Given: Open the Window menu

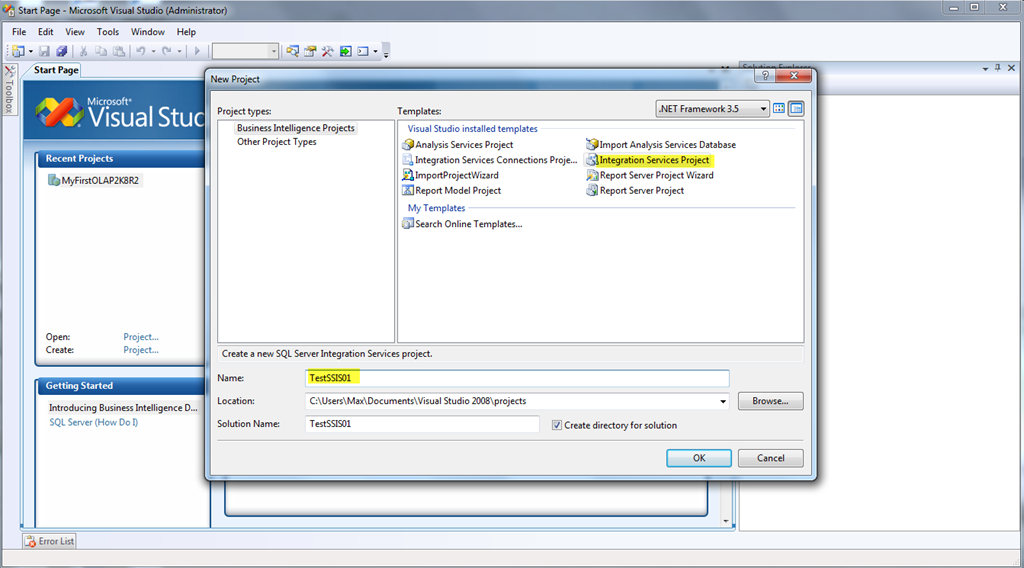Looking at the screenshot, I should click(148, 31).
